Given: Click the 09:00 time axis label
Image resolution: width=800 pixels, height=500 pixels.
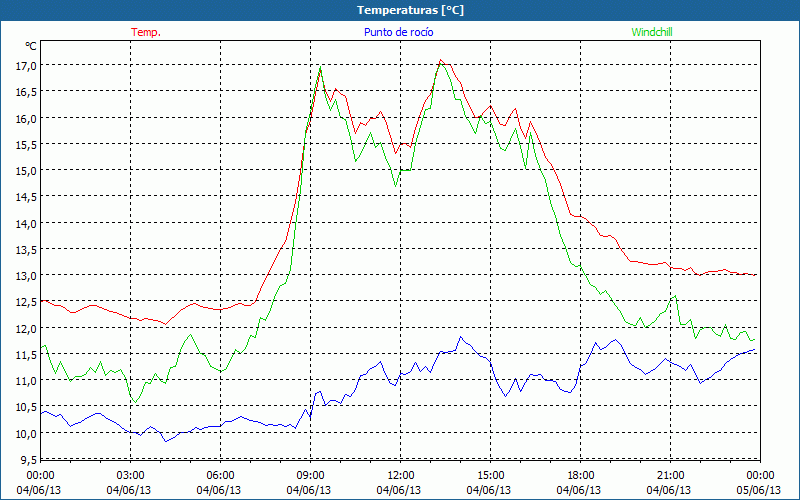Looking at the screenshot, I should [309, 476].
